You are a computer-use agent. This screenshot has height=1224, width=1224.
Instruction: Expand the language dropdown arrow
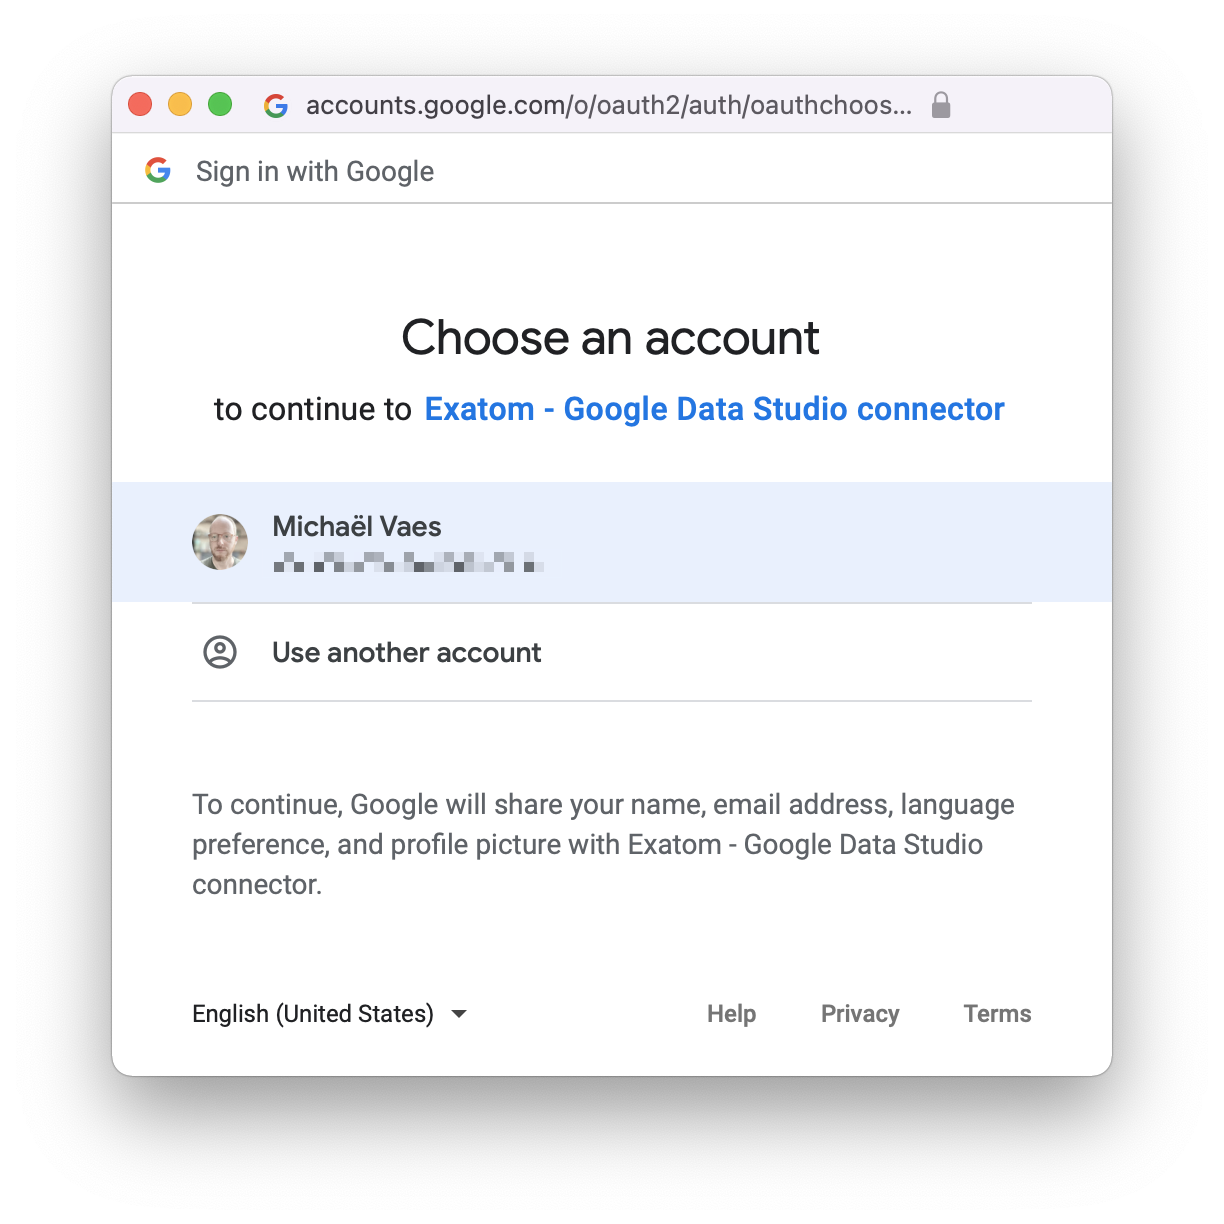[x=459, y=1014]
